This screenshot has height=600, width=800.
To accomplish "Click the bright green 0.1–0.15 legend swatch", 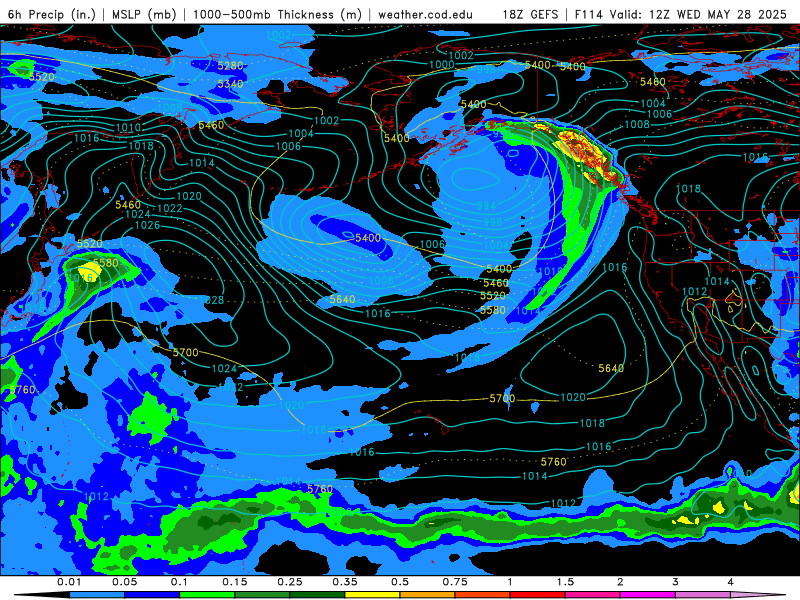I will pyautogui.click(x=207, y=595).
